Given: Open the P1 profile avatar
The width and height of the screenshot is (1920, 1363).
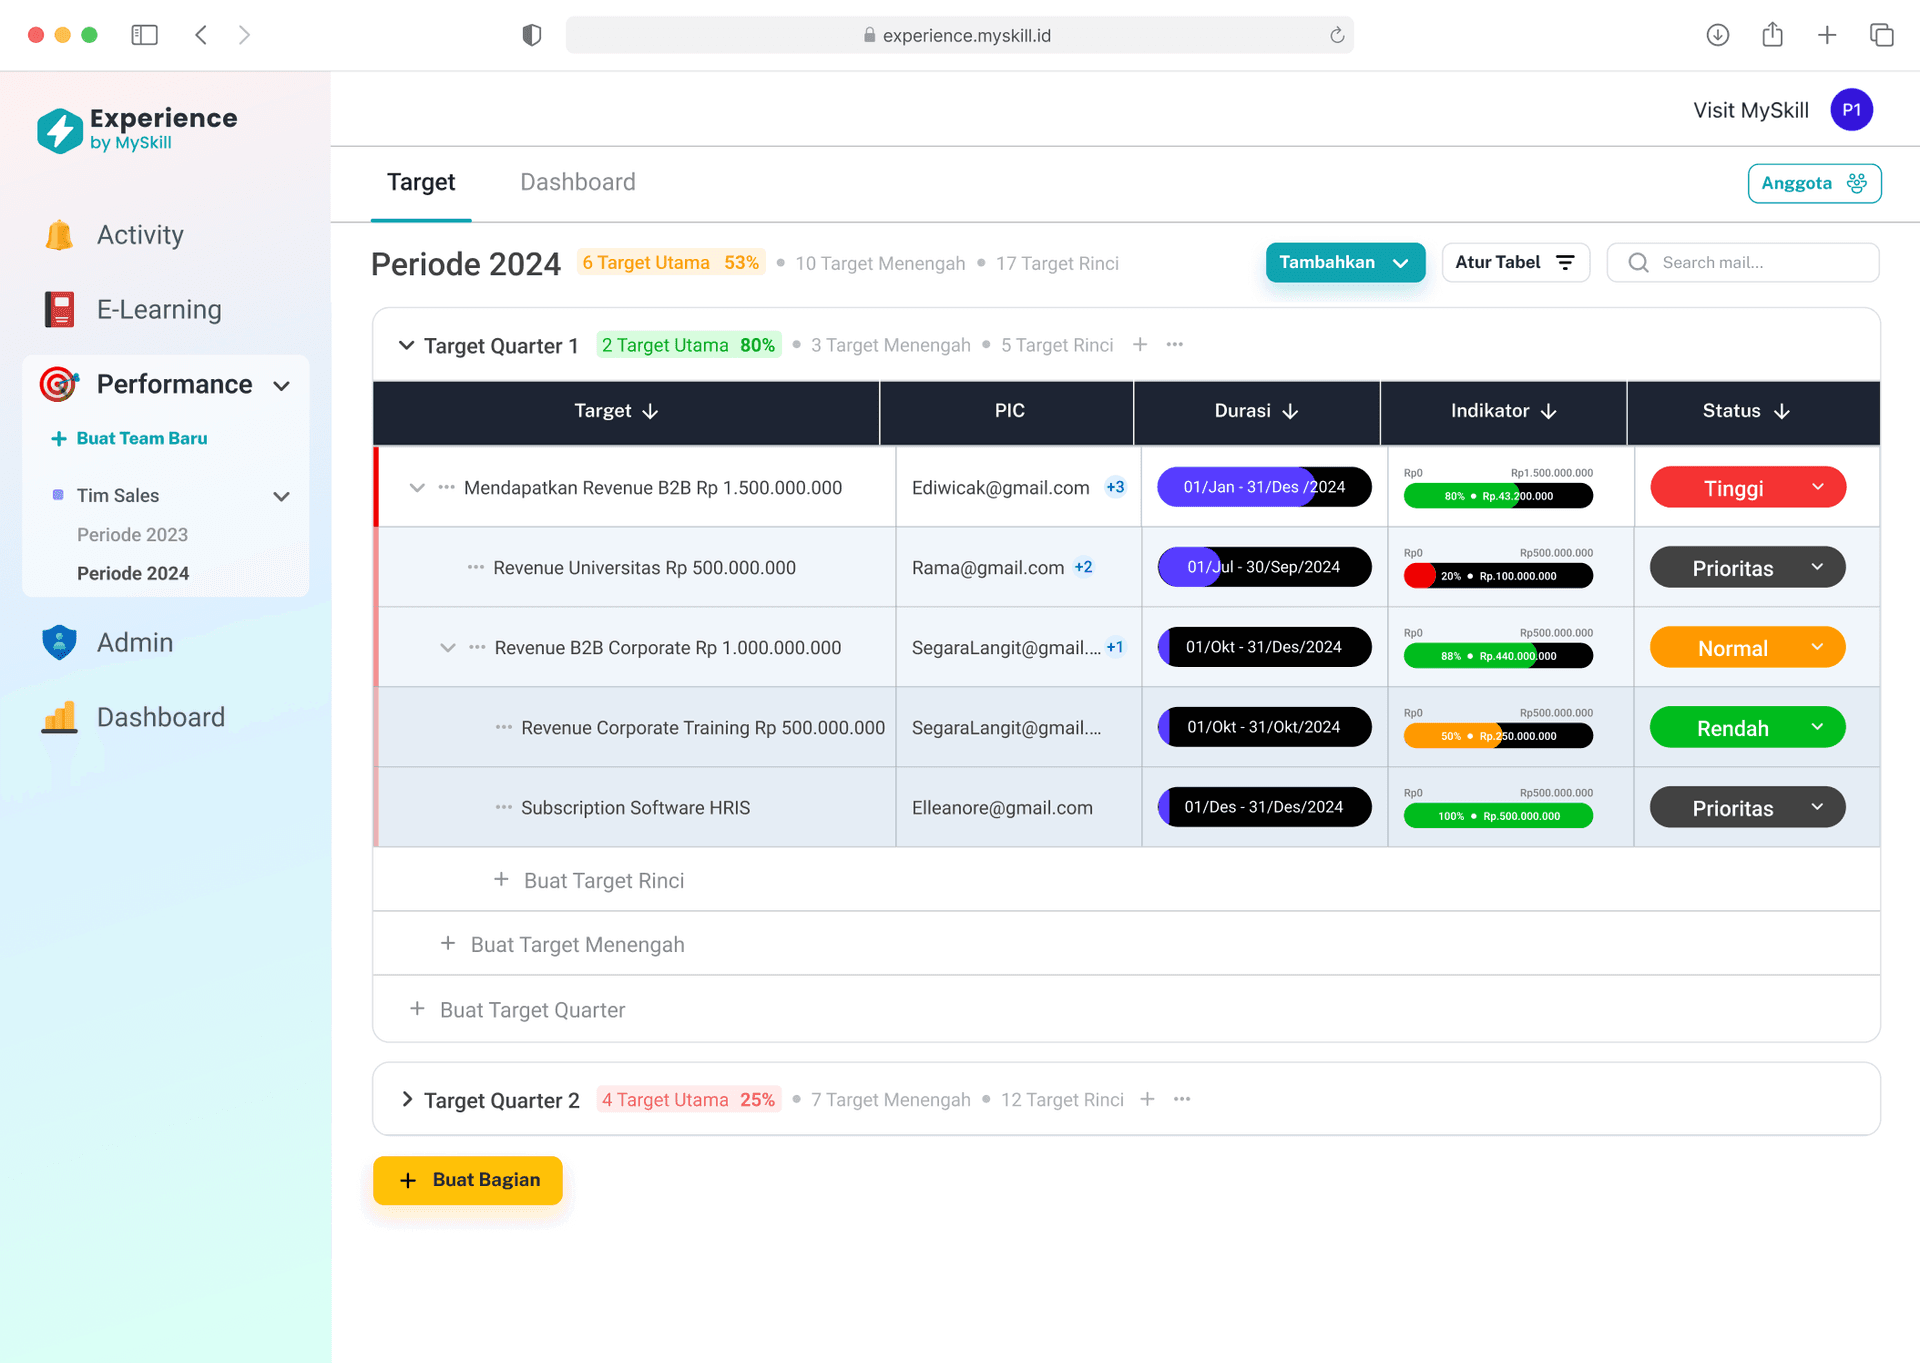Looking at the screenshot, I should click(x=1852, y=109).
